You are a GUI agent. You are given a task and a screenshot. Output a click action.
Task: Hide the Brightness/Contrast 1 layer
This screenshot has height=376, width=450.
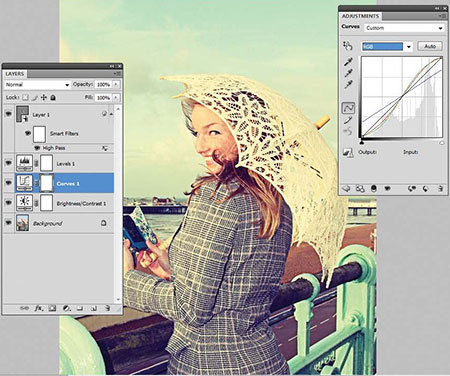click(8, 203)
